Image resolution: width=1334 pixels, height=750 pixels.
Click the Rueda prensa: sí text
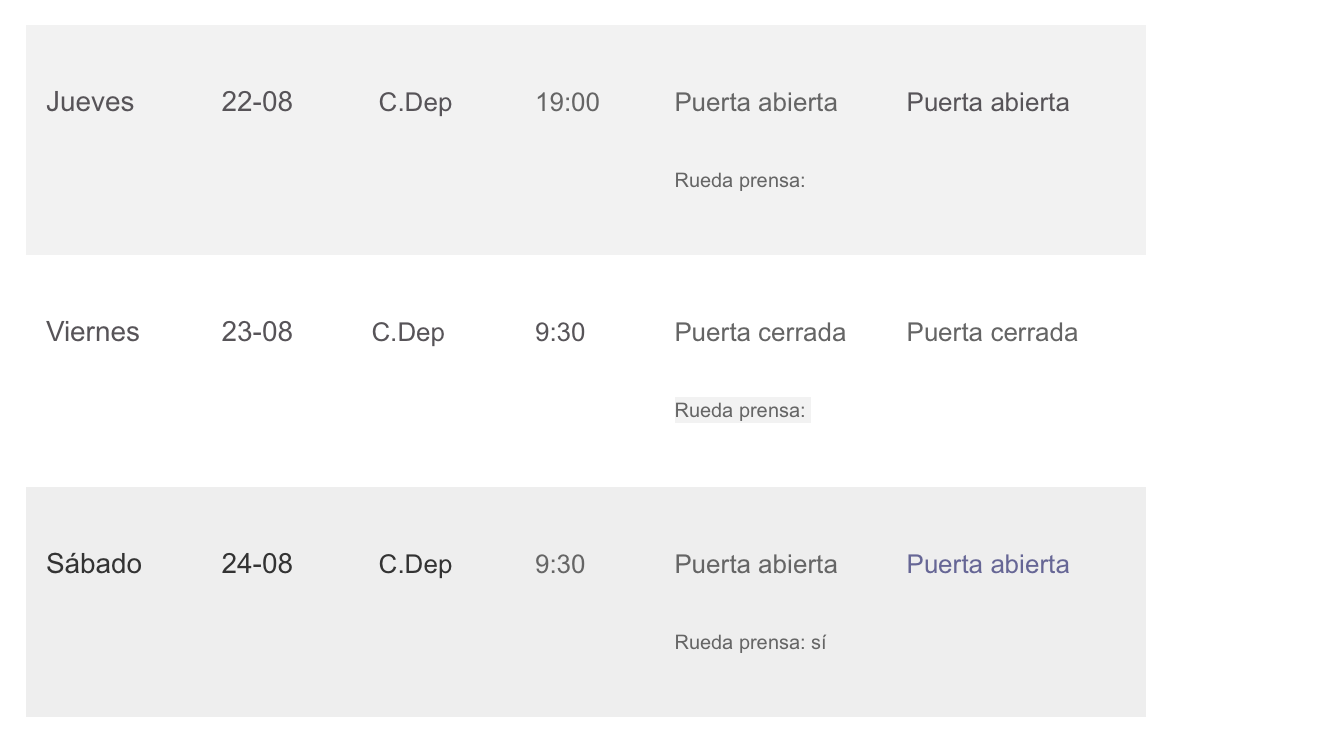750,643
